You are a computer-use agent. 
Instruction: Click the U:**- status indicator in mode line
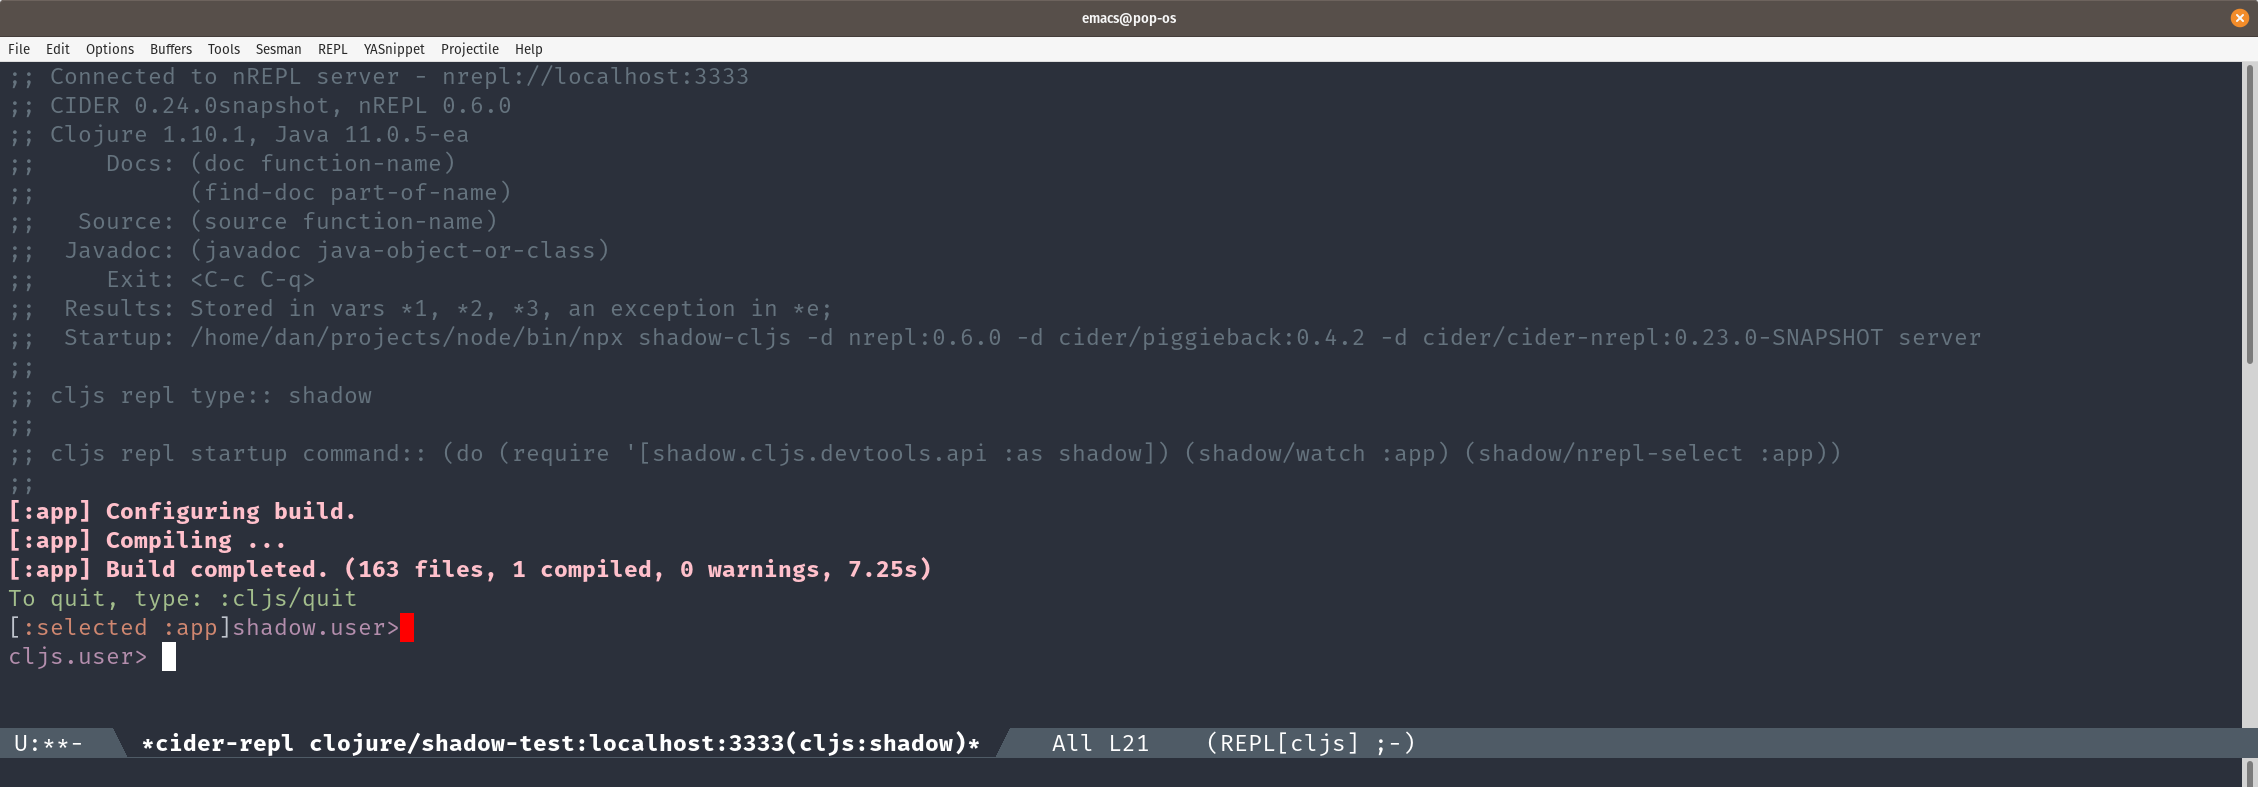pos(48,743)
